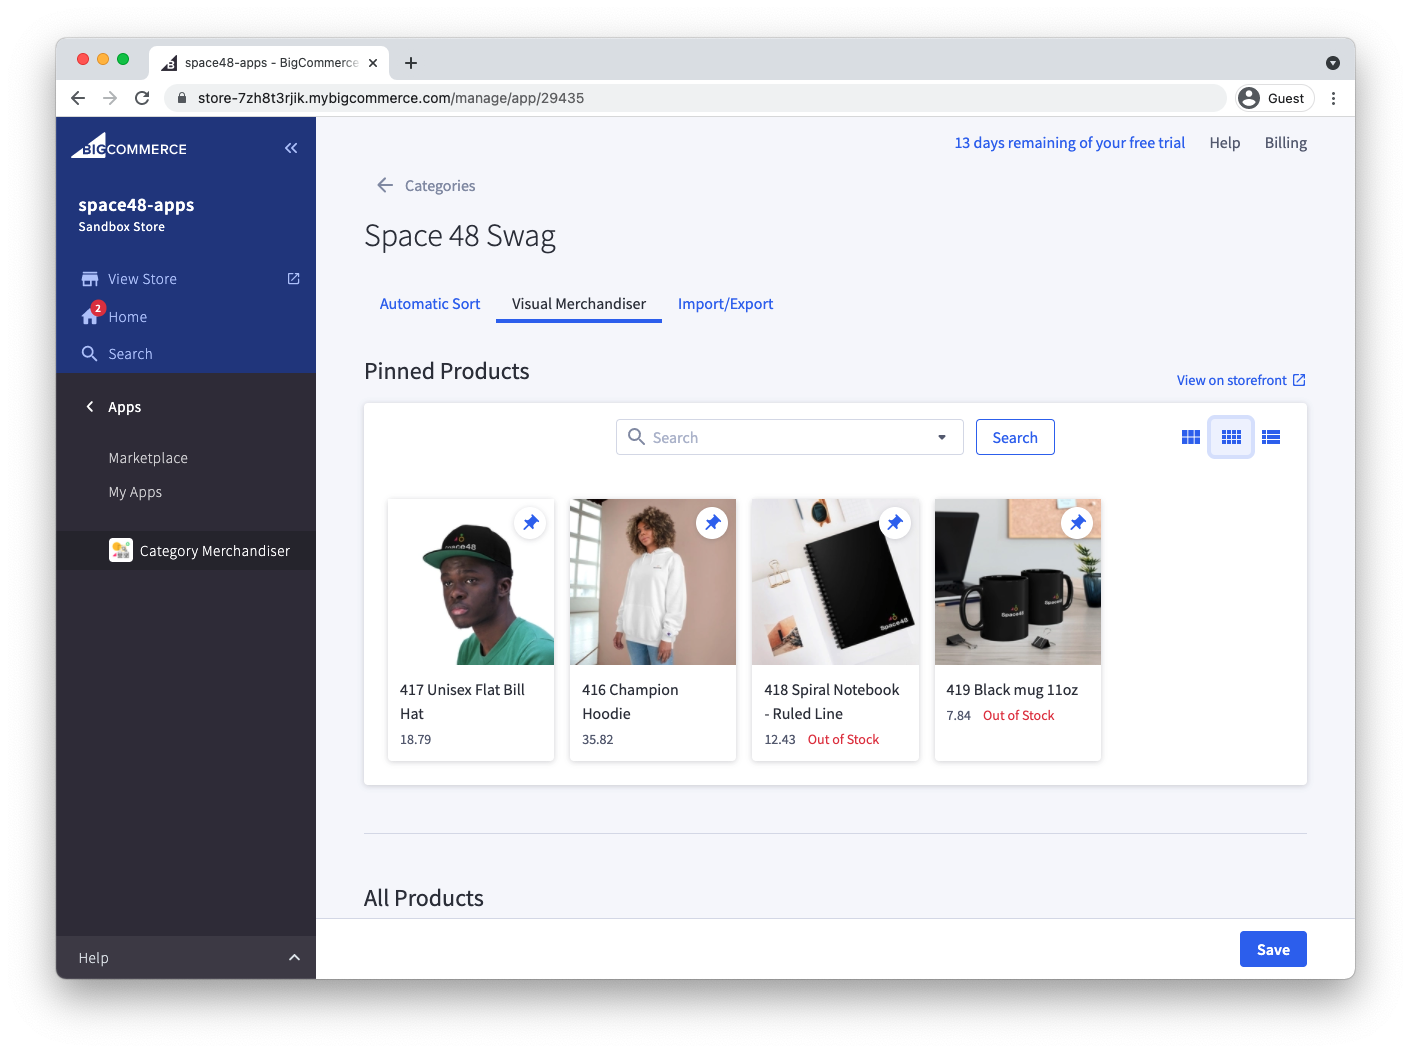Click the storefront icon beside View Store
Viewport: 1411px width, 1053px height.
pos(90,279)
